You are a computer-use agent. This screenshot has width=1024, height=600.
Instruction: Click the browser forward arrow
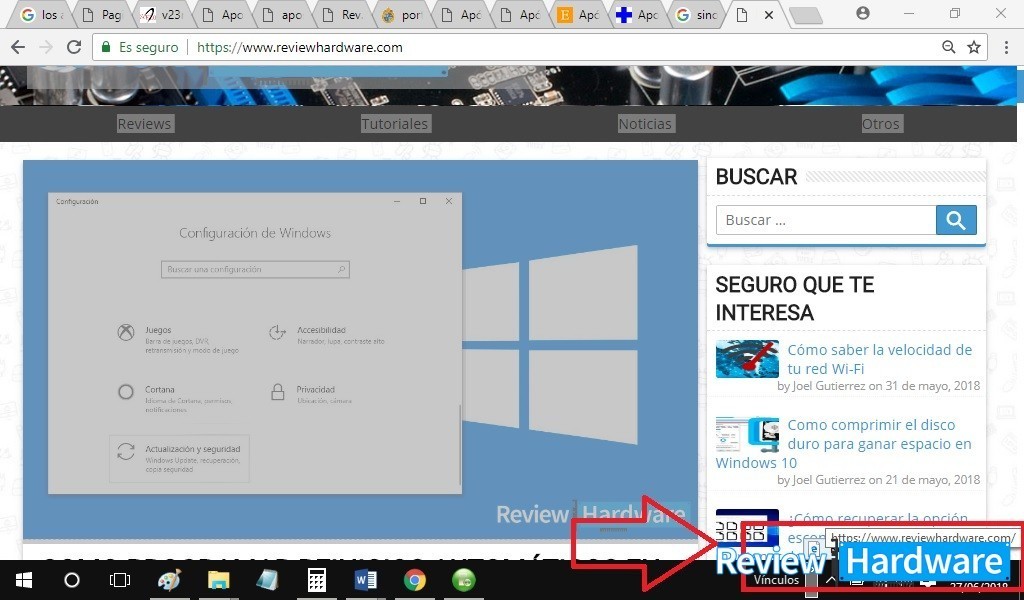(x=46, y=47)
